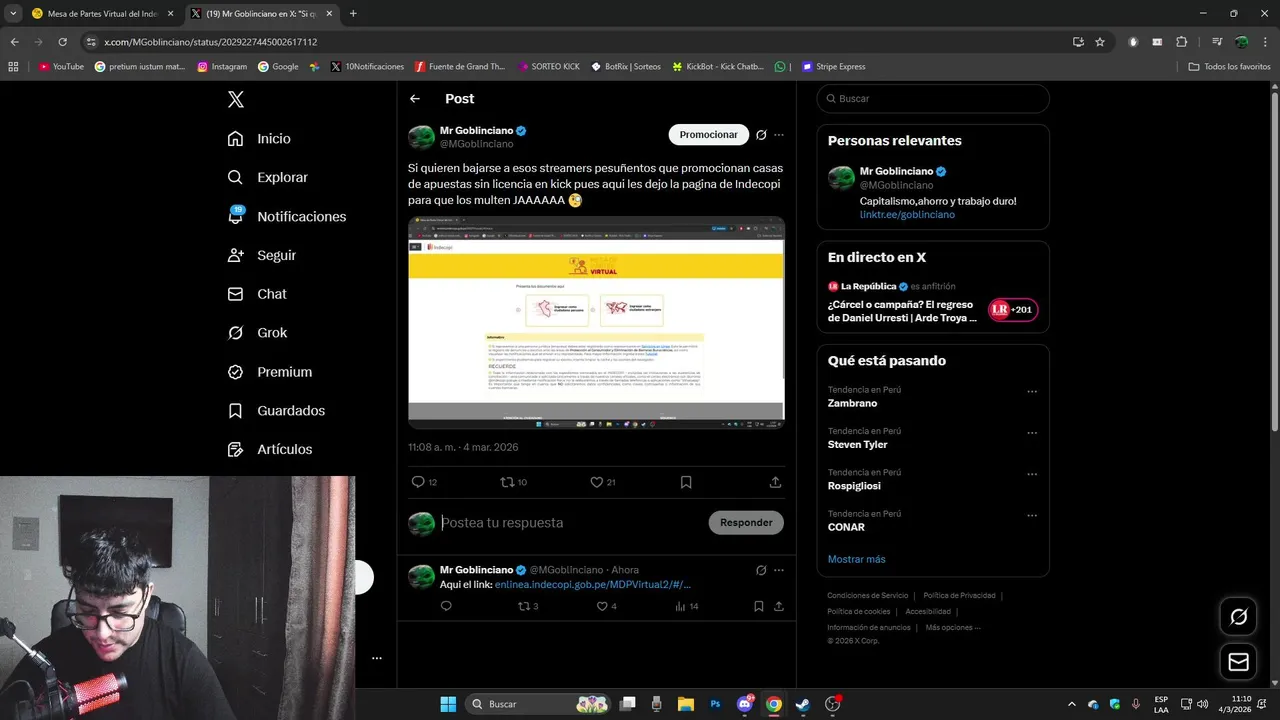This screenshot has height=720, width=1280.
Task: Open options for Rospigliosi trend
Action: click(x=1032, y=474)
